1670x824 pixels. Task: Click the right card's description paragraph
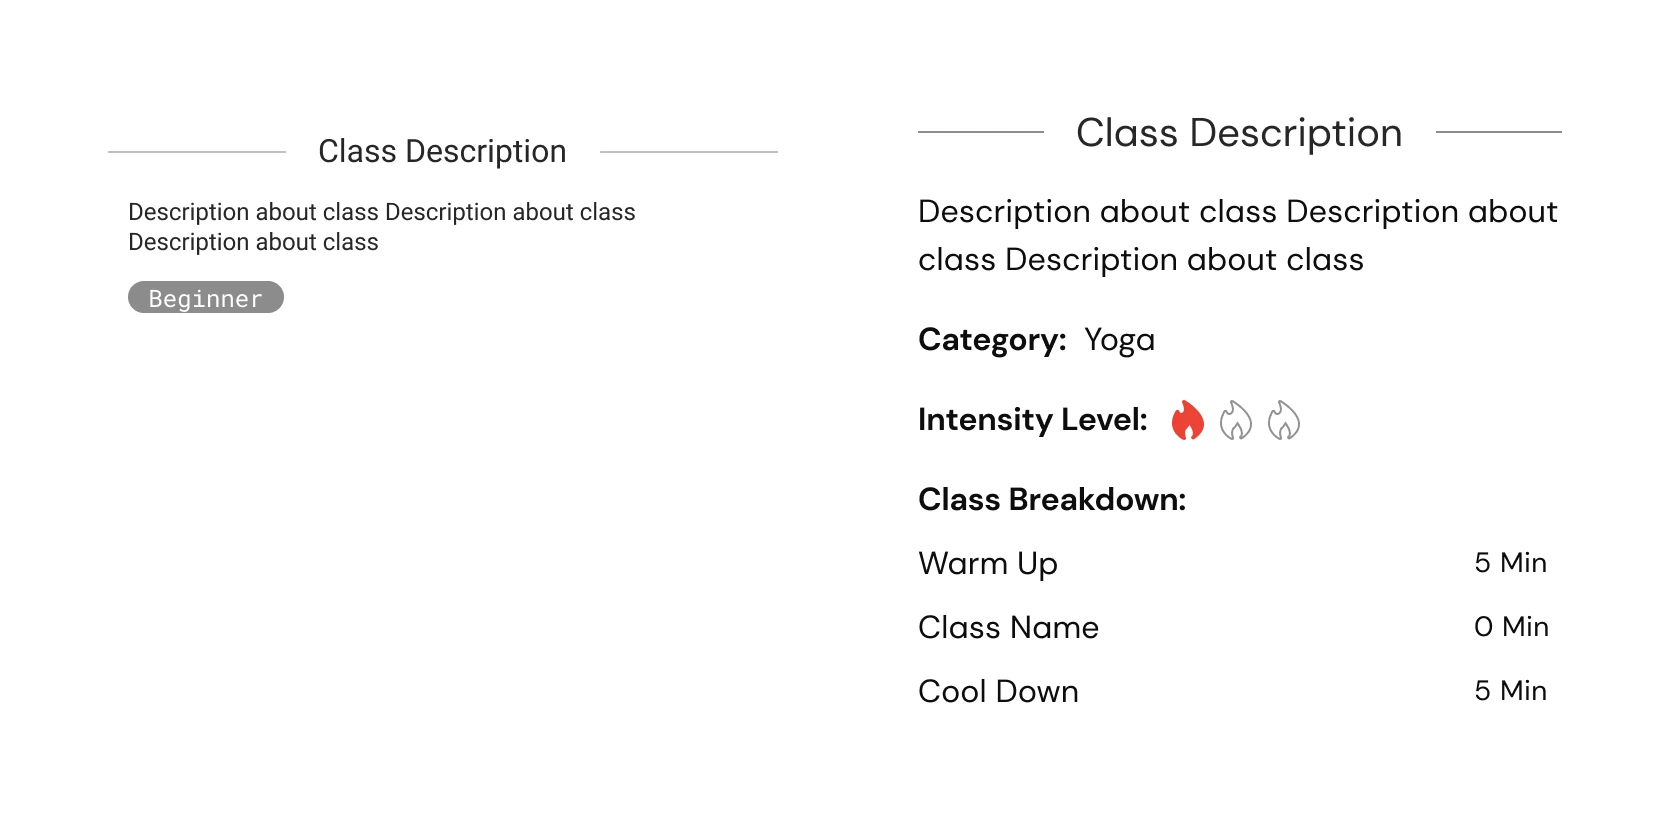coord(1238,236)
